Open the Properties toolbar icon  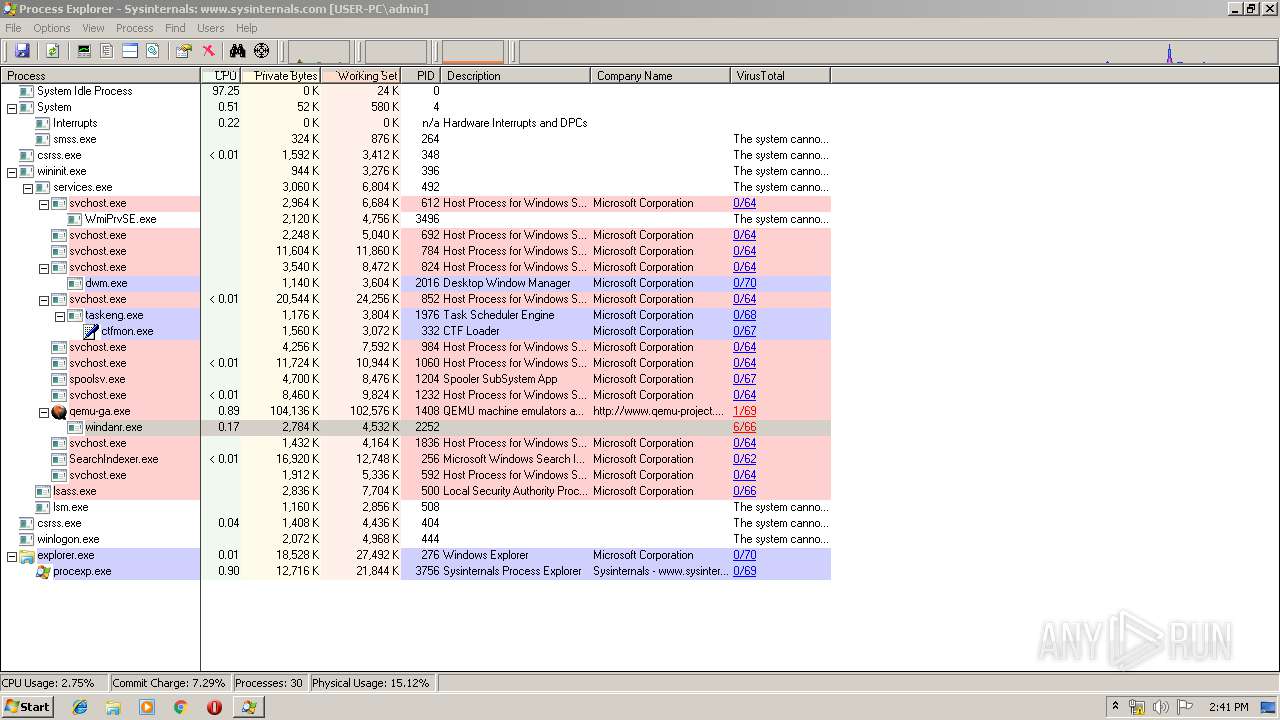coord(183,51)
